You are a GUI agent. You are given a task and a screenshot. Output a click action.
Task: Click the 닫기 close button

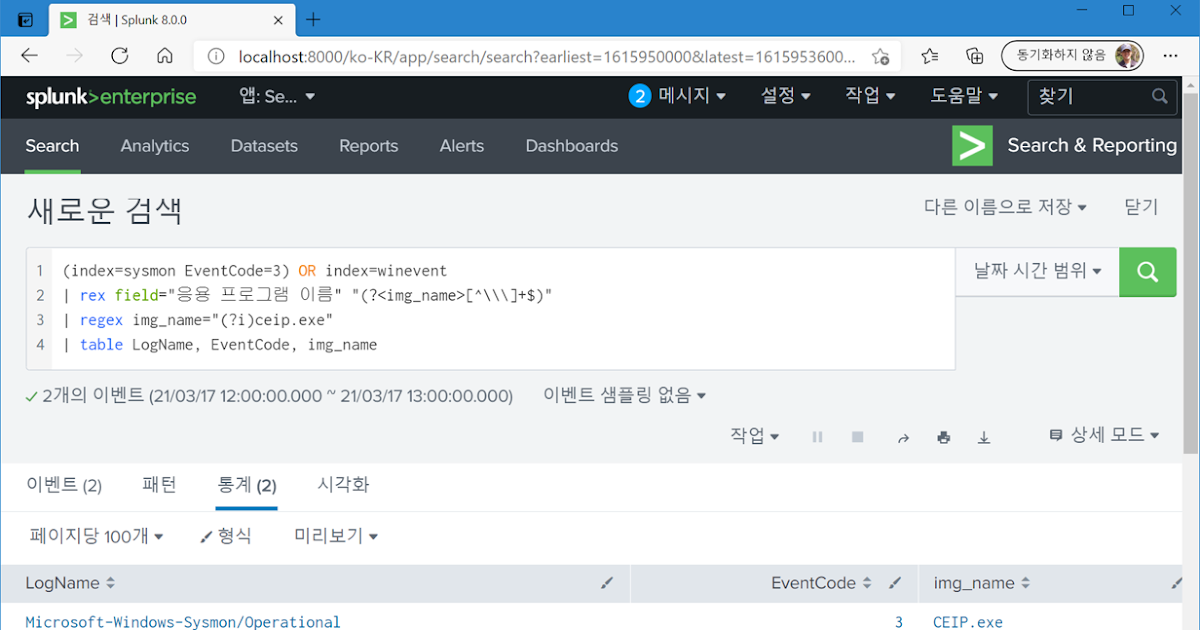(1140, 206)
